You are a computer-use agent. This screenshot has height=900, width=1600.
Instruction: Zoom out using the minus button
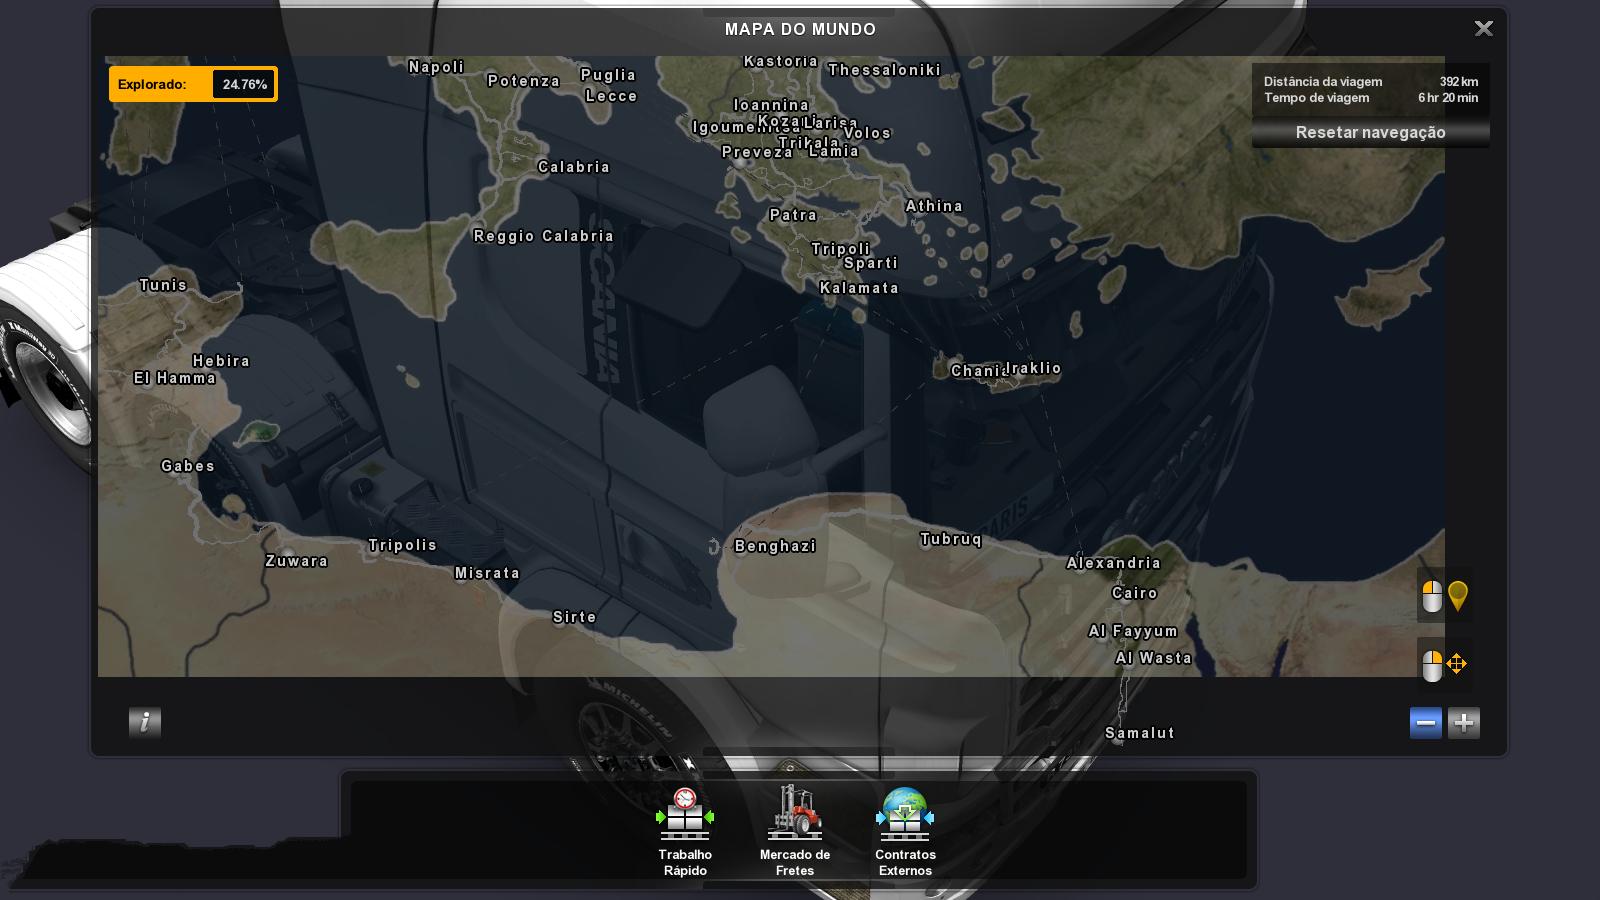click(x=1426, y=723)
